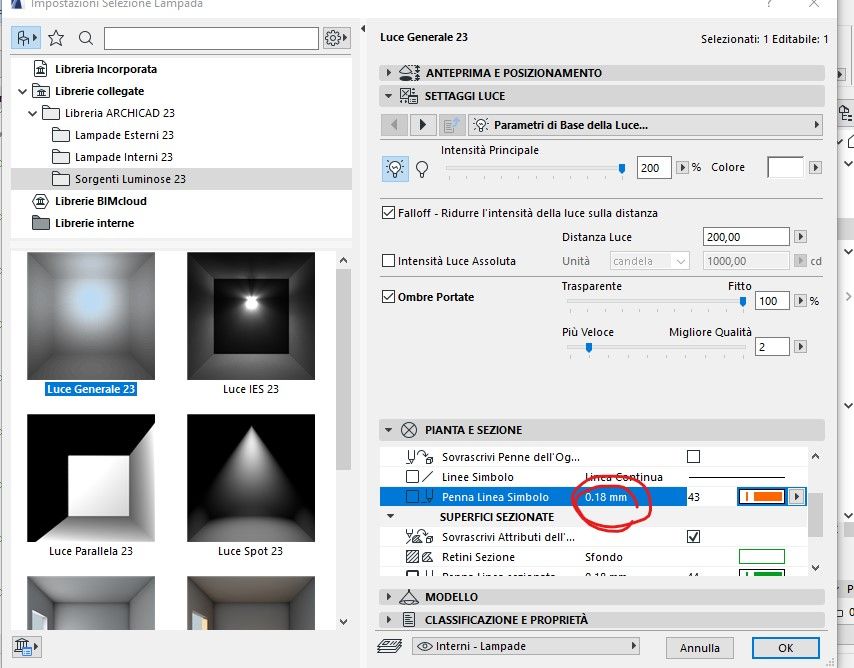The width and height of the screenshot is (854, 668).
Task: Select Lampade Esterni 23 folder
Action: [x=124, y=135]
